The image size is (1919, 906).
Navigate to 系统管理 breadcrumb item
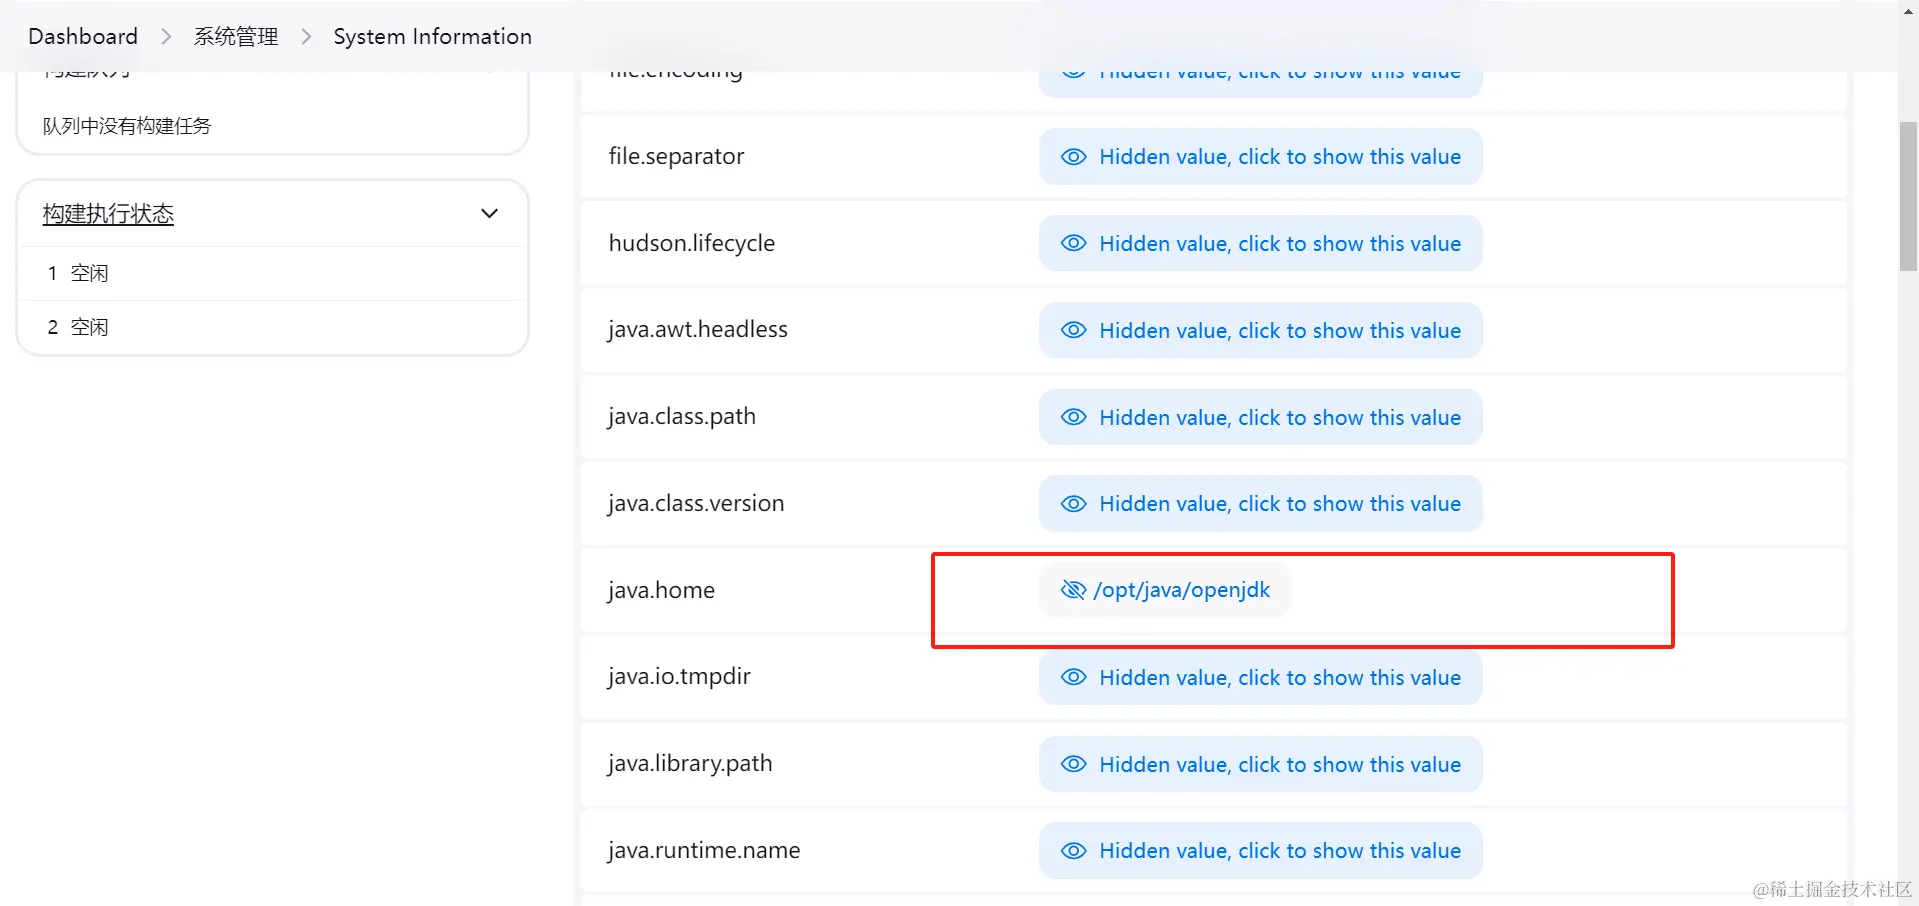[236, 37]
